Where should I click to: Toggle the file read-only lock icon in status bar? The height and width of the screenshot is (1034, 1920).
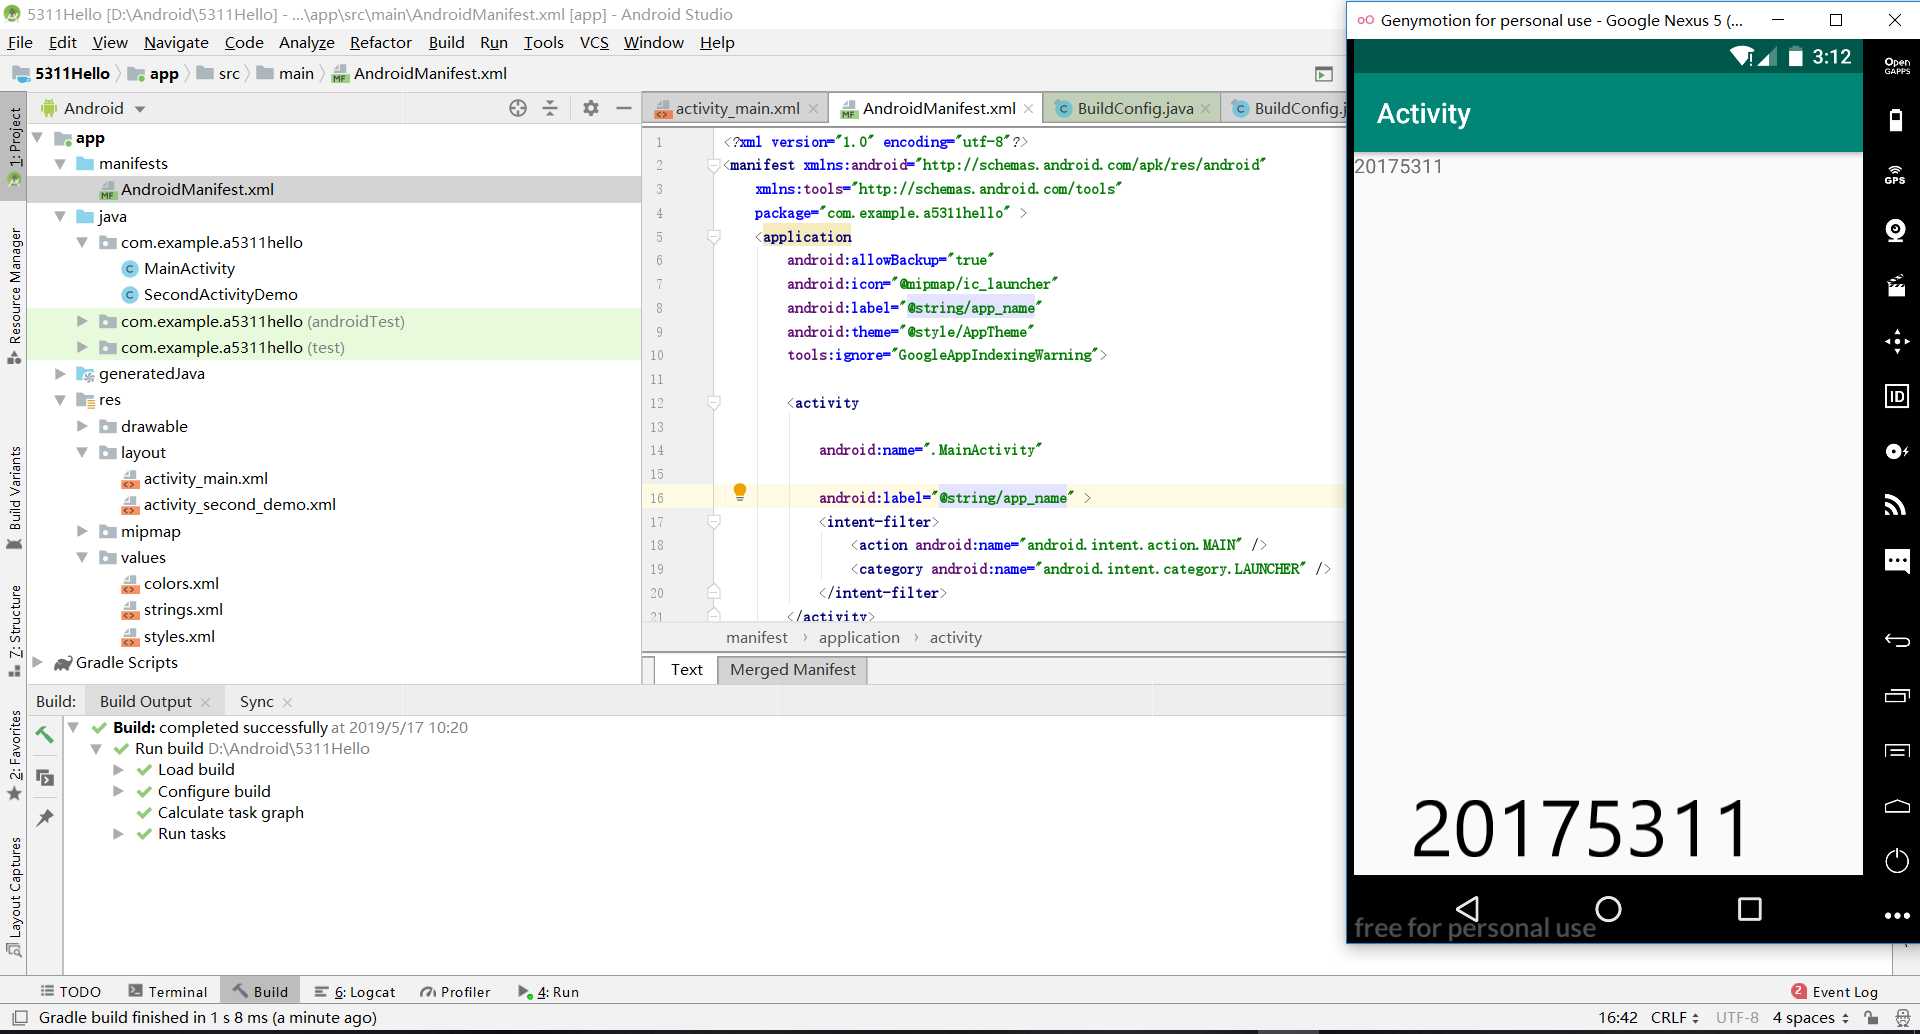point(1871,1018)
